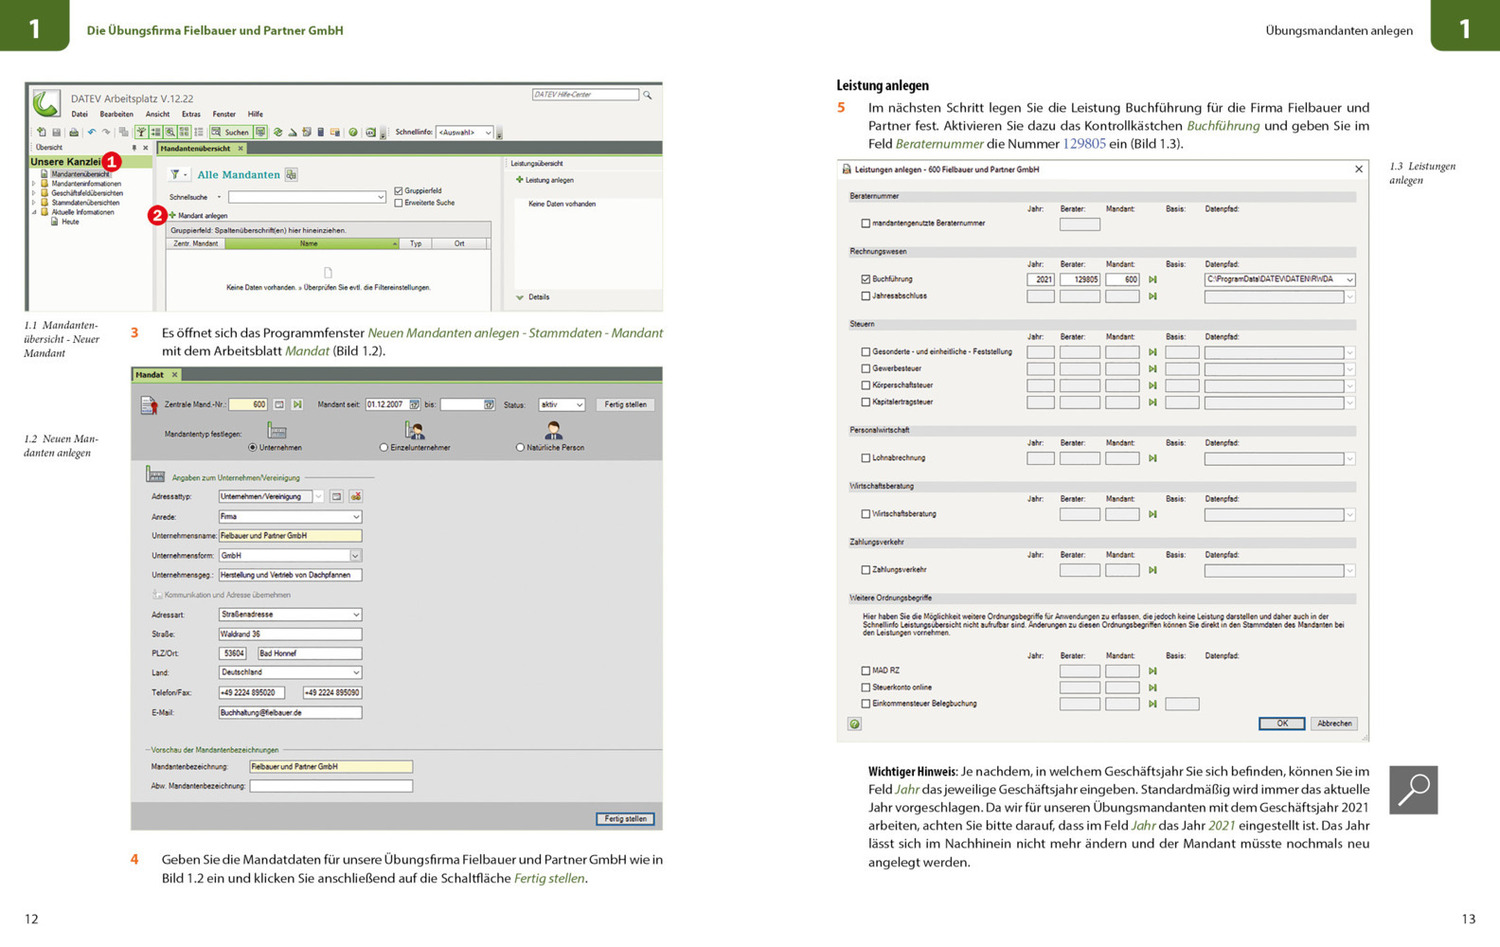1500x947 pixels.
Task: Click the top Fertig stellen button
Action: 626,404
